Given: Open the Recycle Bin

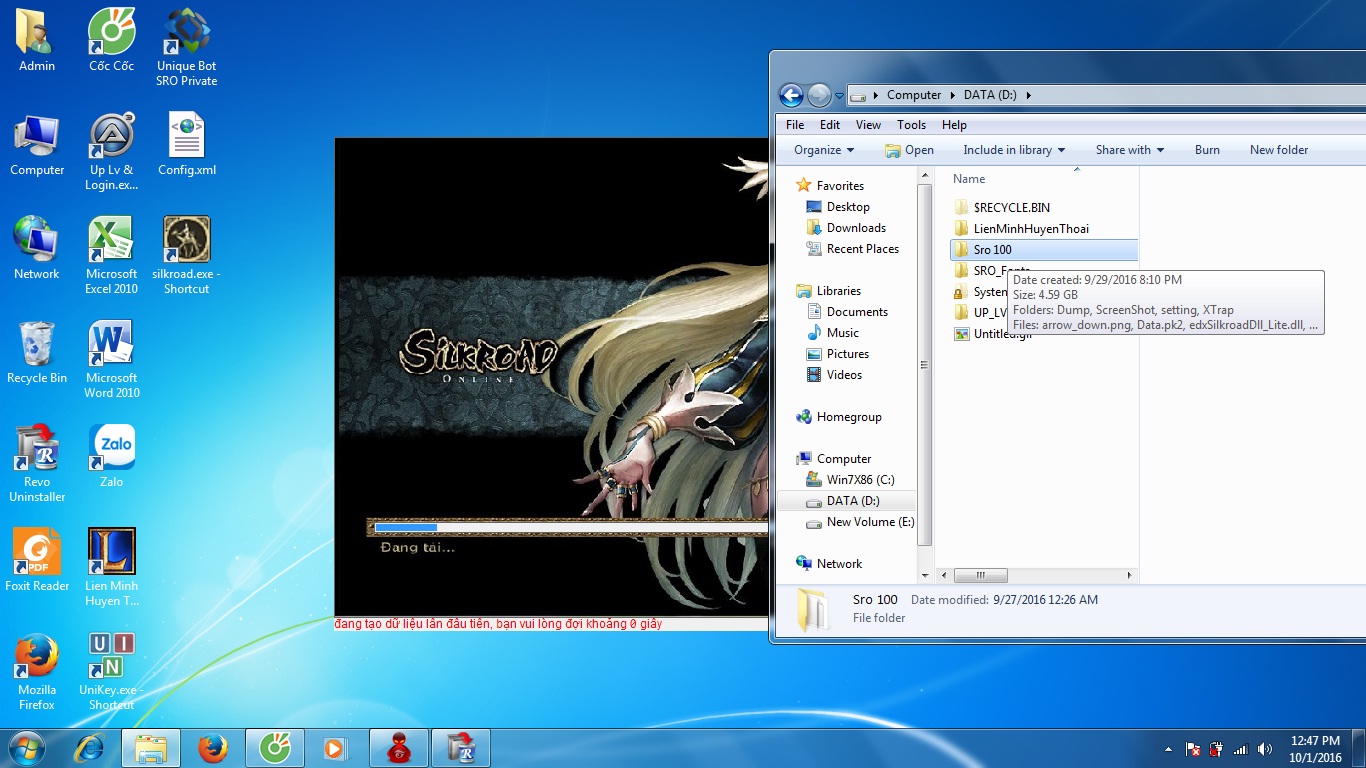Looking at the screenshot, I should point(37,353).
